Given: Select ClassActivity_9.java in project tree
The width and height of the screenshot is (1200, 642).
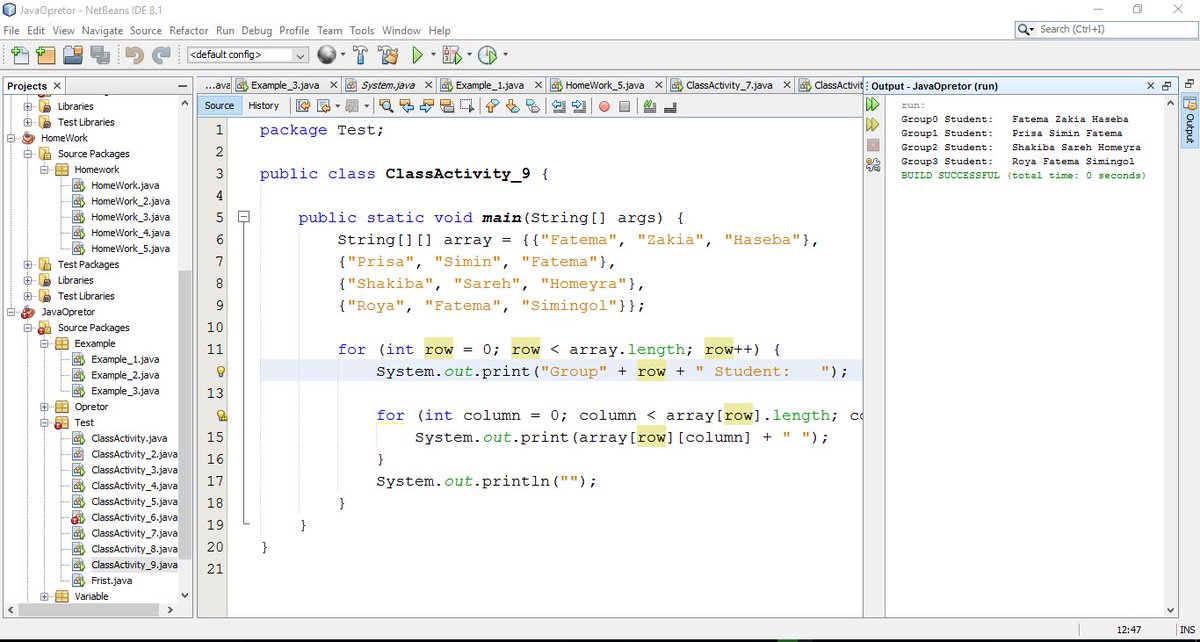Looking at the screenshot, I should [x=134, y=565].
